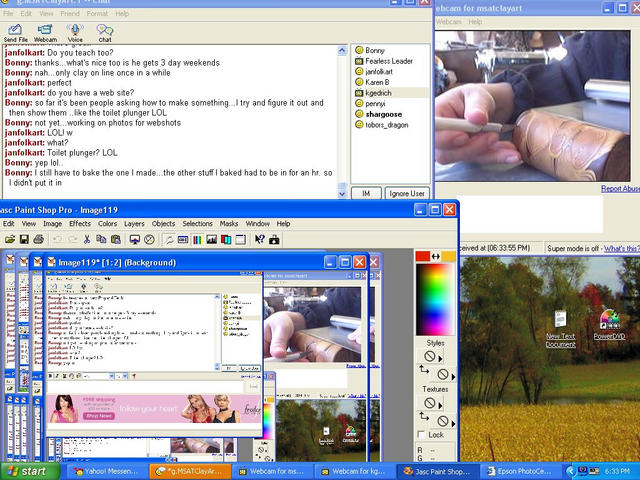Toggle the Layer Palette red-cyan button
640x480 pixels.
pos(226,240)
